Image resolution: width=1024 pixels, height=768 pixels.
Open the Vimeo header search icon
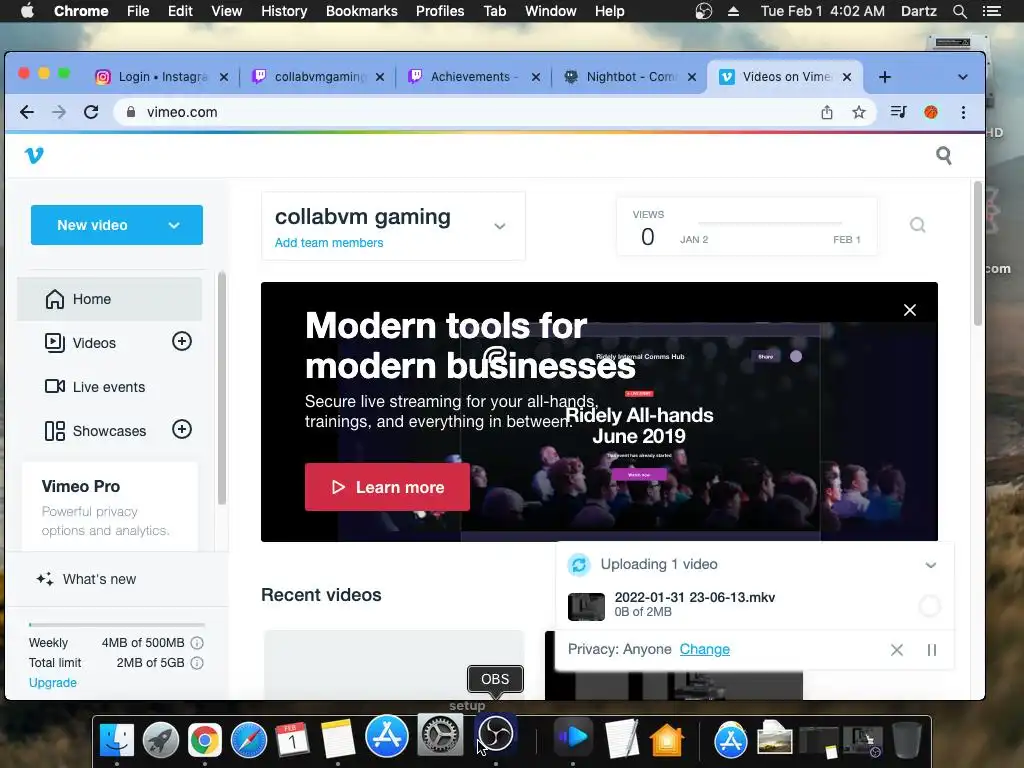943,155
